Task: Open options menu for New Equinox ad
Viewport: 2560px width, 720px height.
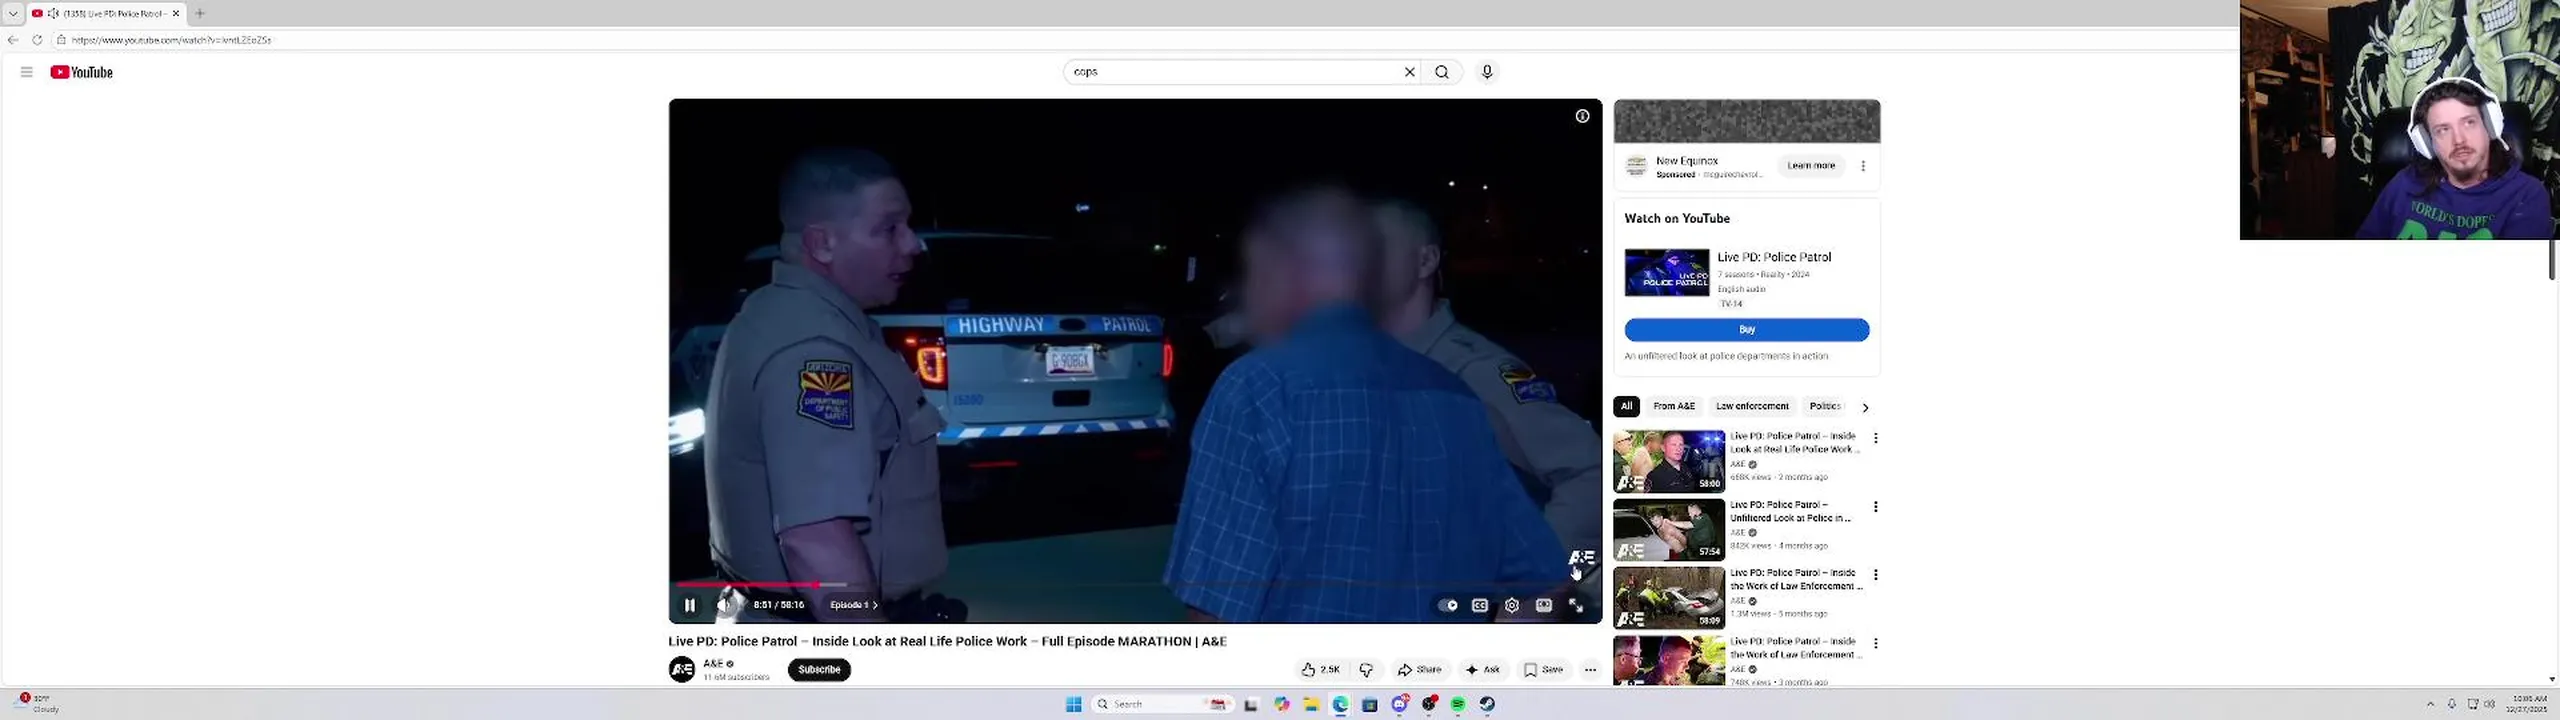Action: (1863, 166)
